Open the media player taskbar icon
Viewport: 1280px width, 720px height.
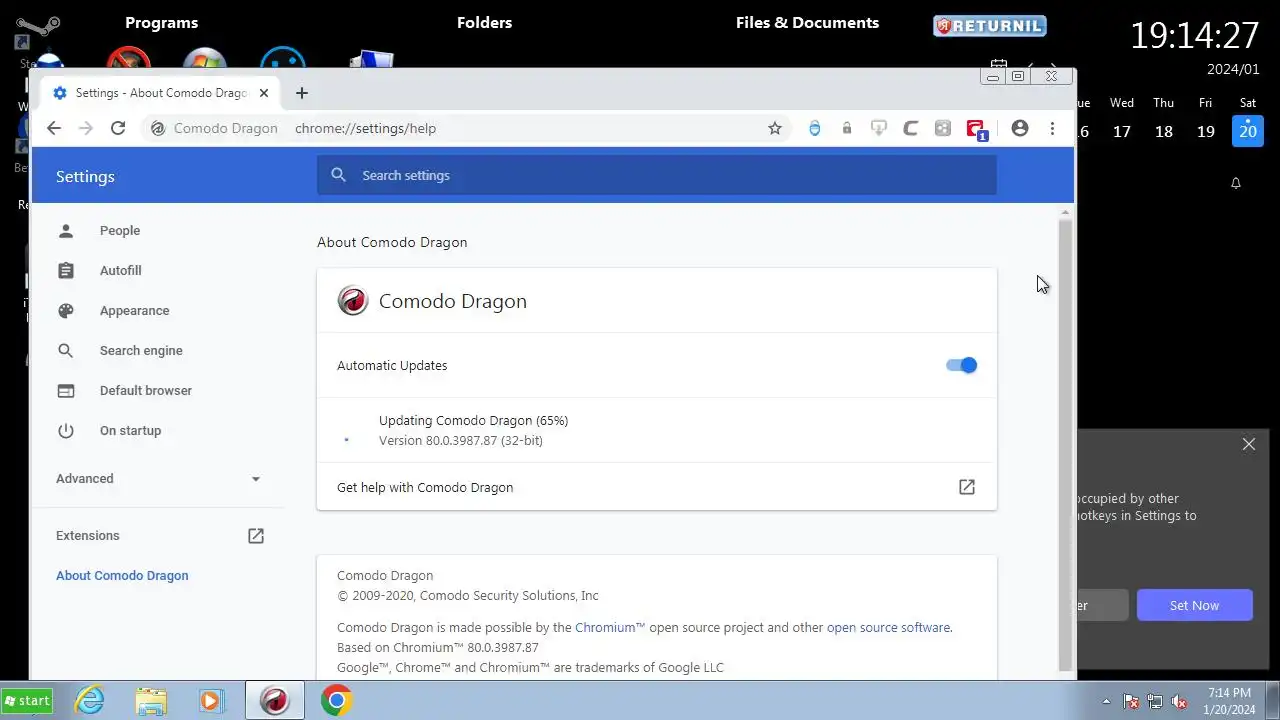[x=211, y=701]
